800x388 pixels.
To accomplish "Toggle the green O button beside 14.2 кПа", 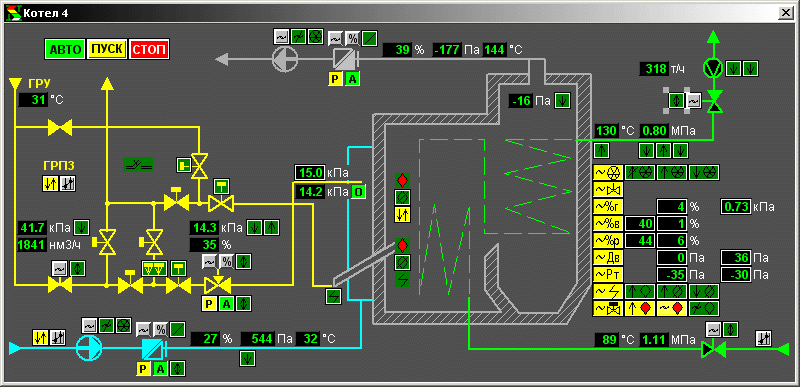I will [x=358, y=192].
